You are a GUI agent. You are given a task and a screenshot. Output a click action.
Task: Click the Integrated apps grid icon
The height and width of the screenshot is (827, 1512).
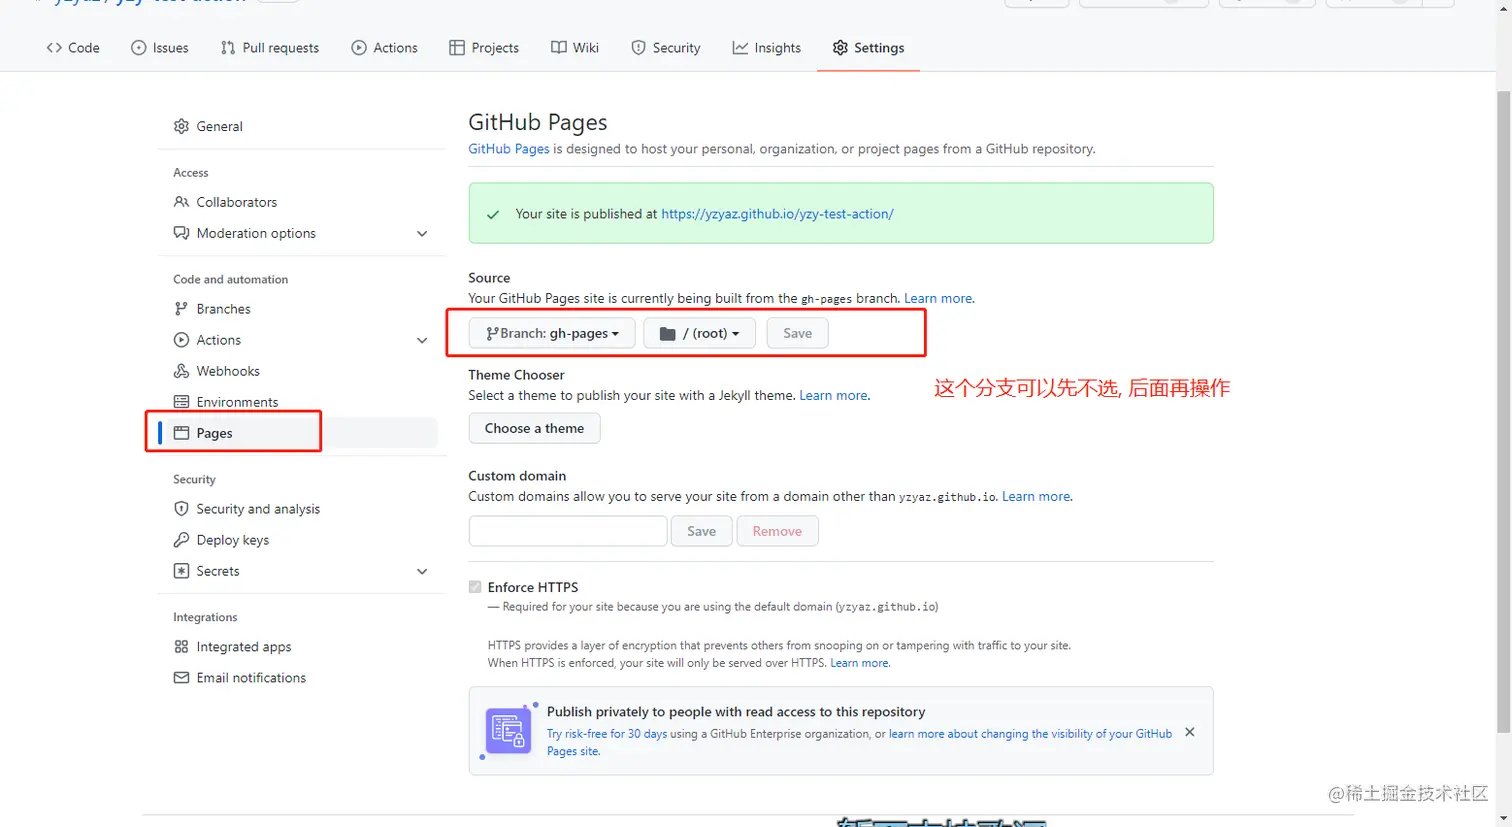tap(181, 647)
